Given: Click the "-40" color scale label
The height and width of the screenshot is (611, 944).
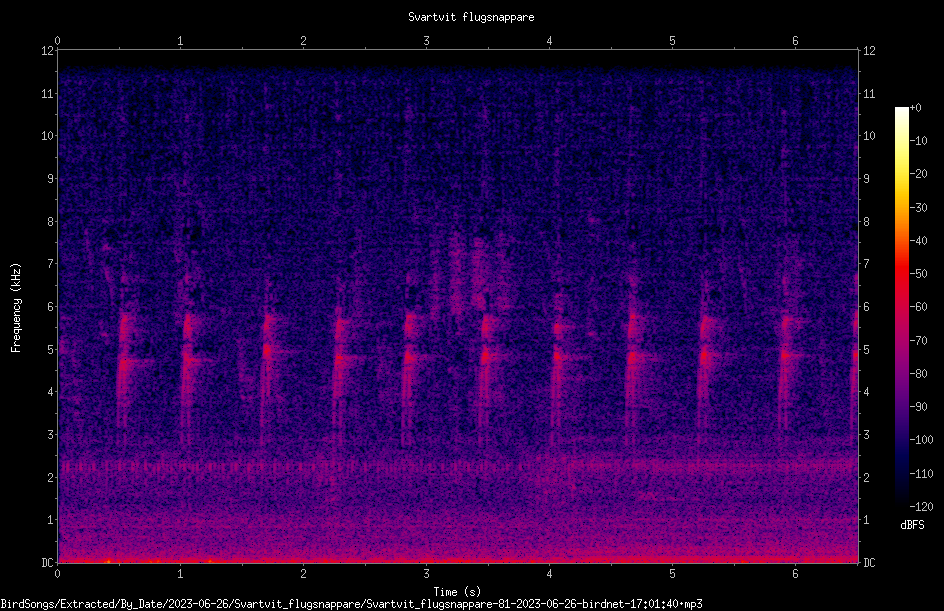Looking at the screenshot, I should coord(918,241).
